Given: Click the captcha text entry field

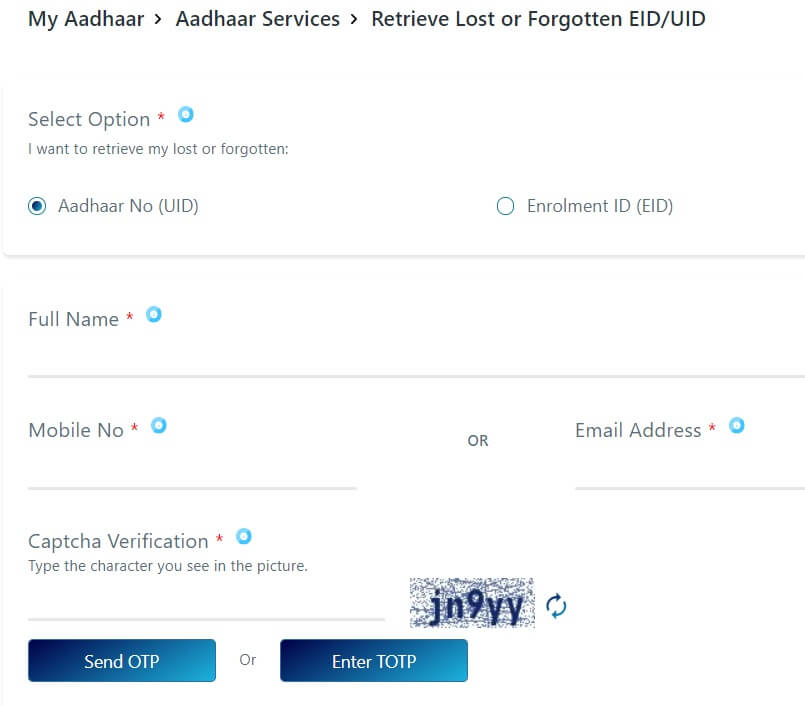Looking at the screenshot, I should click(206, 602).
